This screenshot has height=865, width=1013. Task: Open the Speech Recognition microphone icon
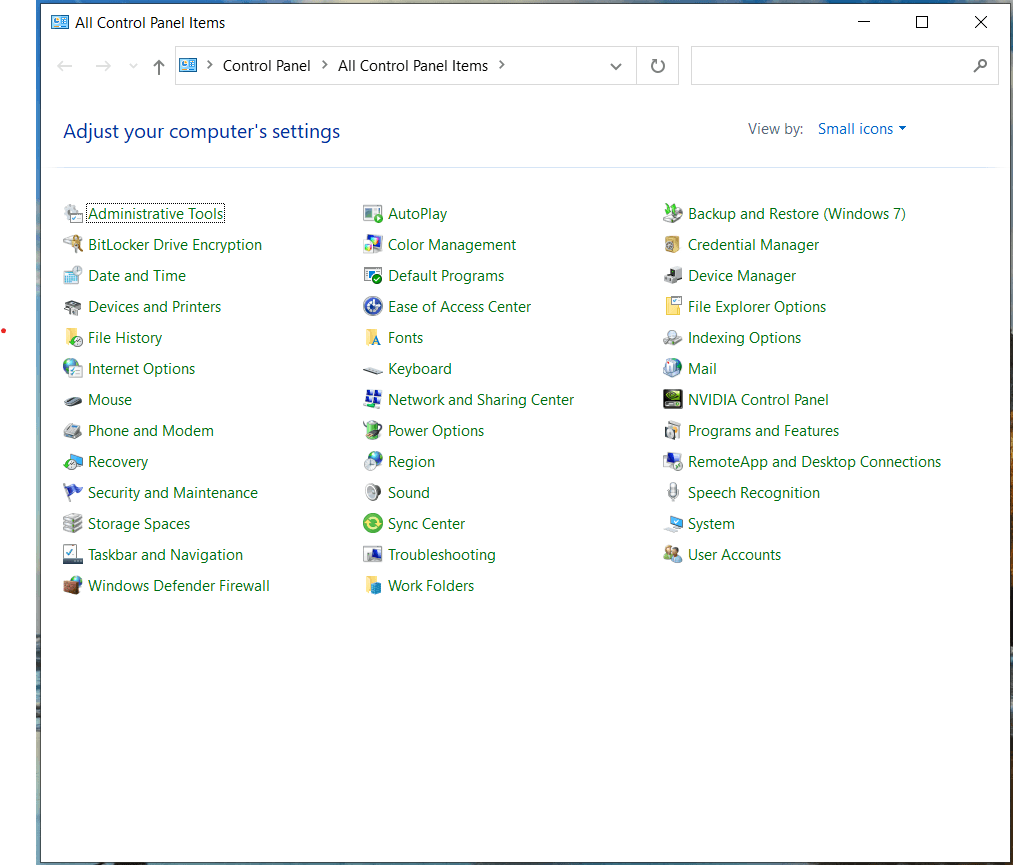click(x=673, y=493)
